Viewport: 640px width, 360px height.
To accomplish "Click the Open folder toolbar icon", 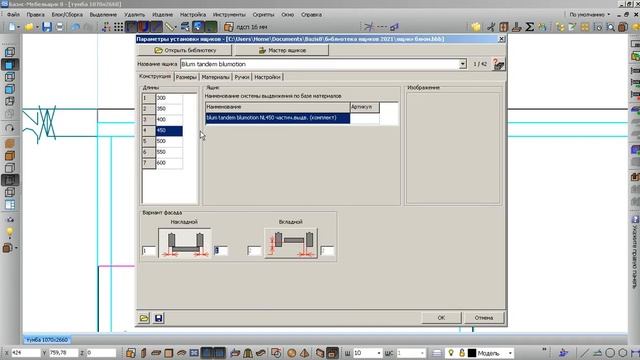I will click(x=29, y=27).
